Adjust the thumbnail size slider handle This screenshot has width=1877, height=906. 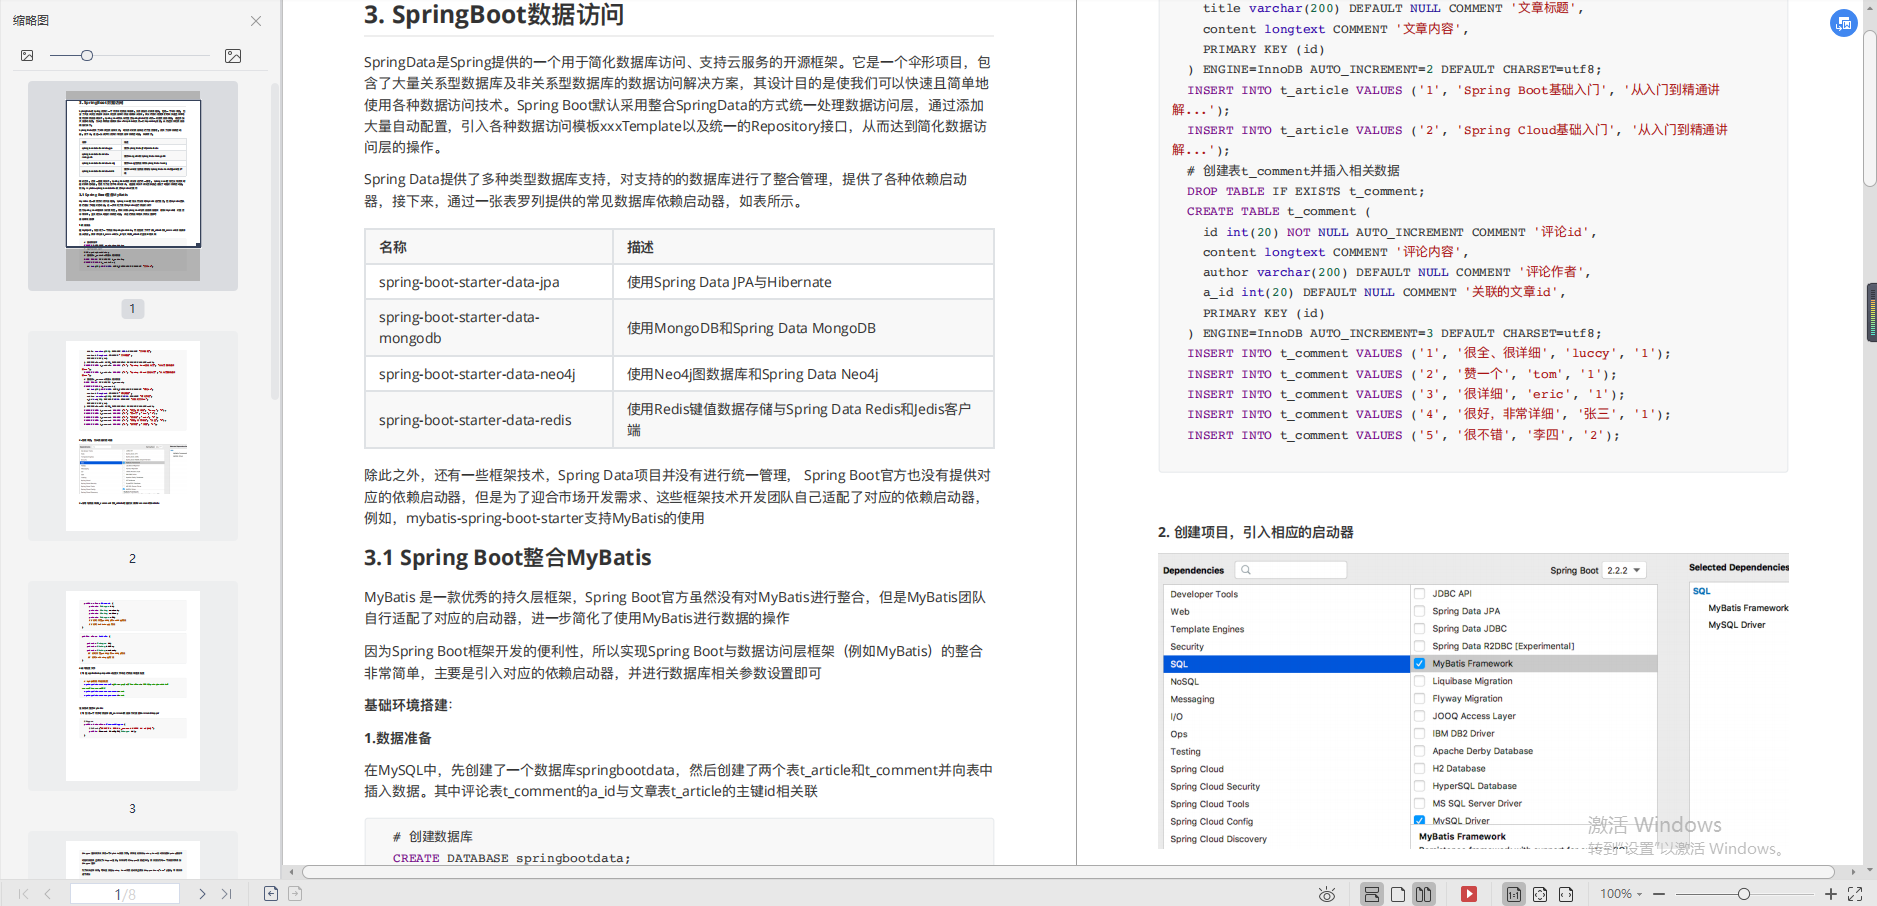click(87, 56)
